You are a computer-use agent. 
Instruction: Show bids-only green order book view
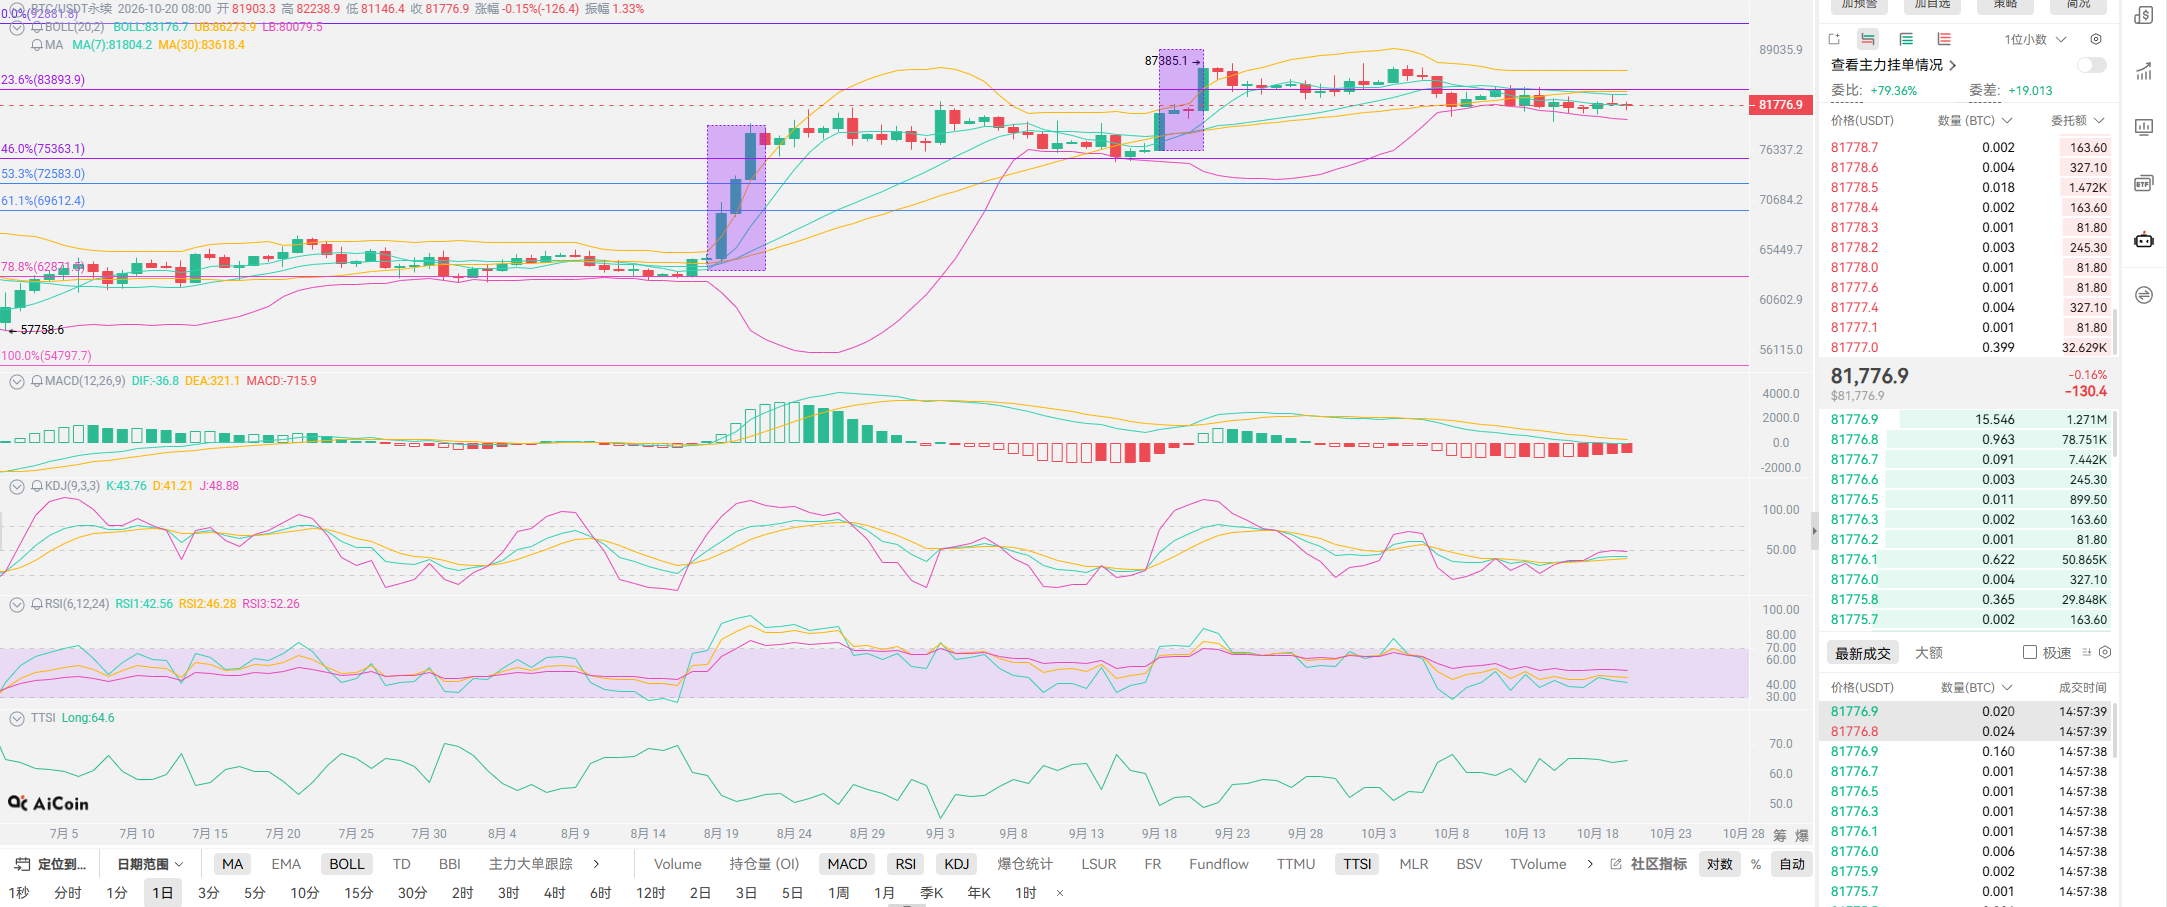click(x=1906, y=39)
